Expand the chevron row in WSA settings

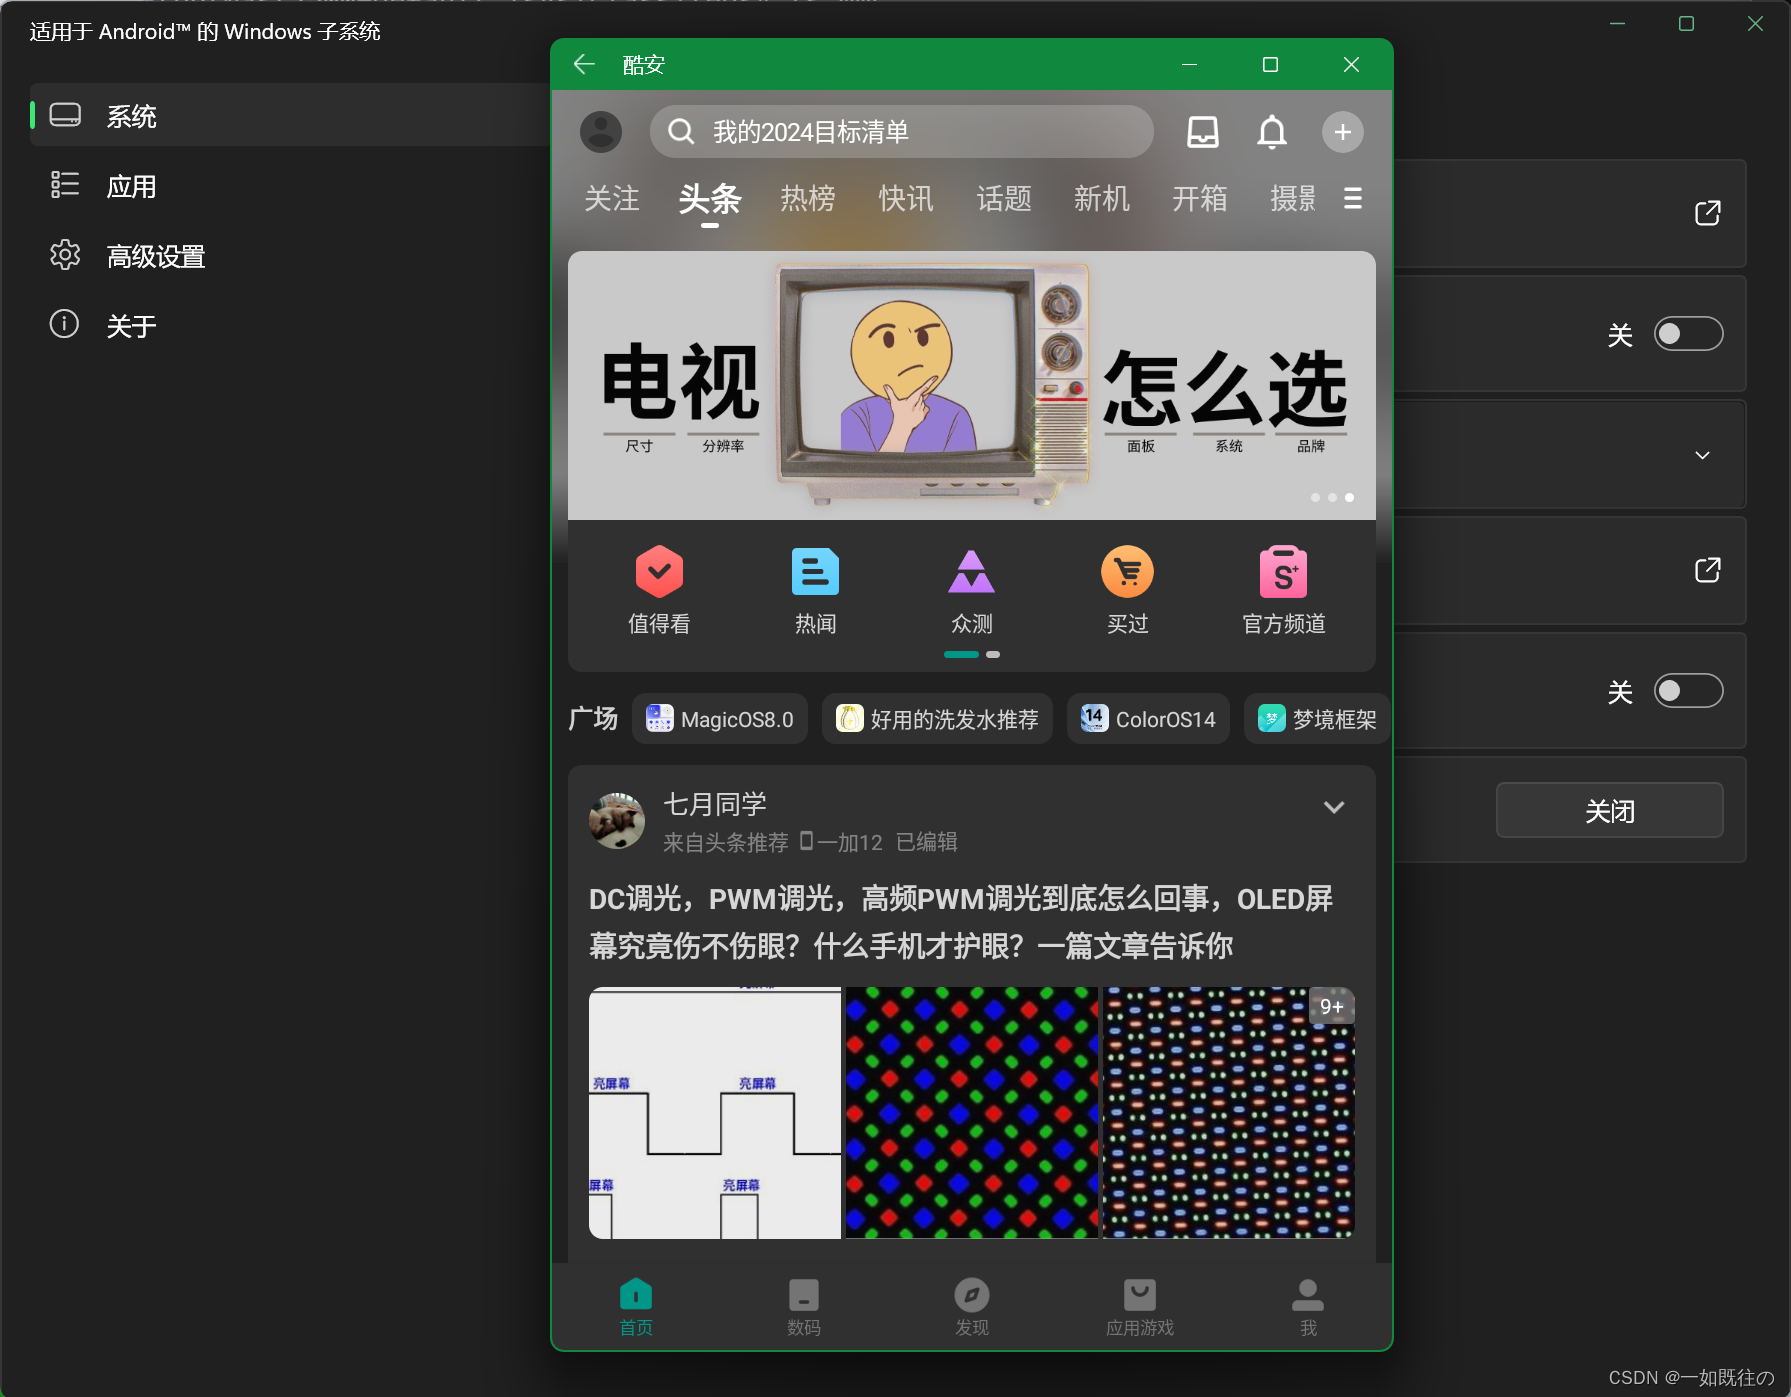pos(1703,455)
